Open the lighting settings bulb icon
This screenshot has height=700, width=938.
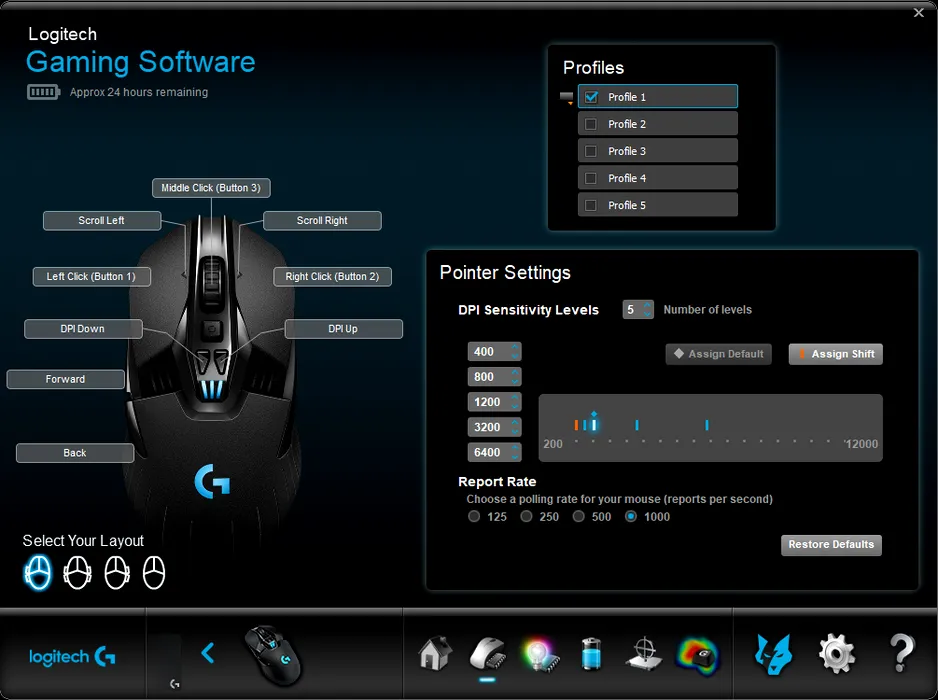click(x=540, y=654)
